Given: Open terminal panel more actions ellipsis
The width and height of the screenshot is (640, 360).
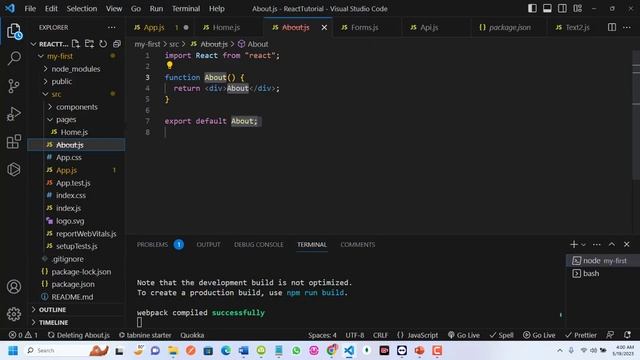Looking at the screenshot, I should click(597, 244).
